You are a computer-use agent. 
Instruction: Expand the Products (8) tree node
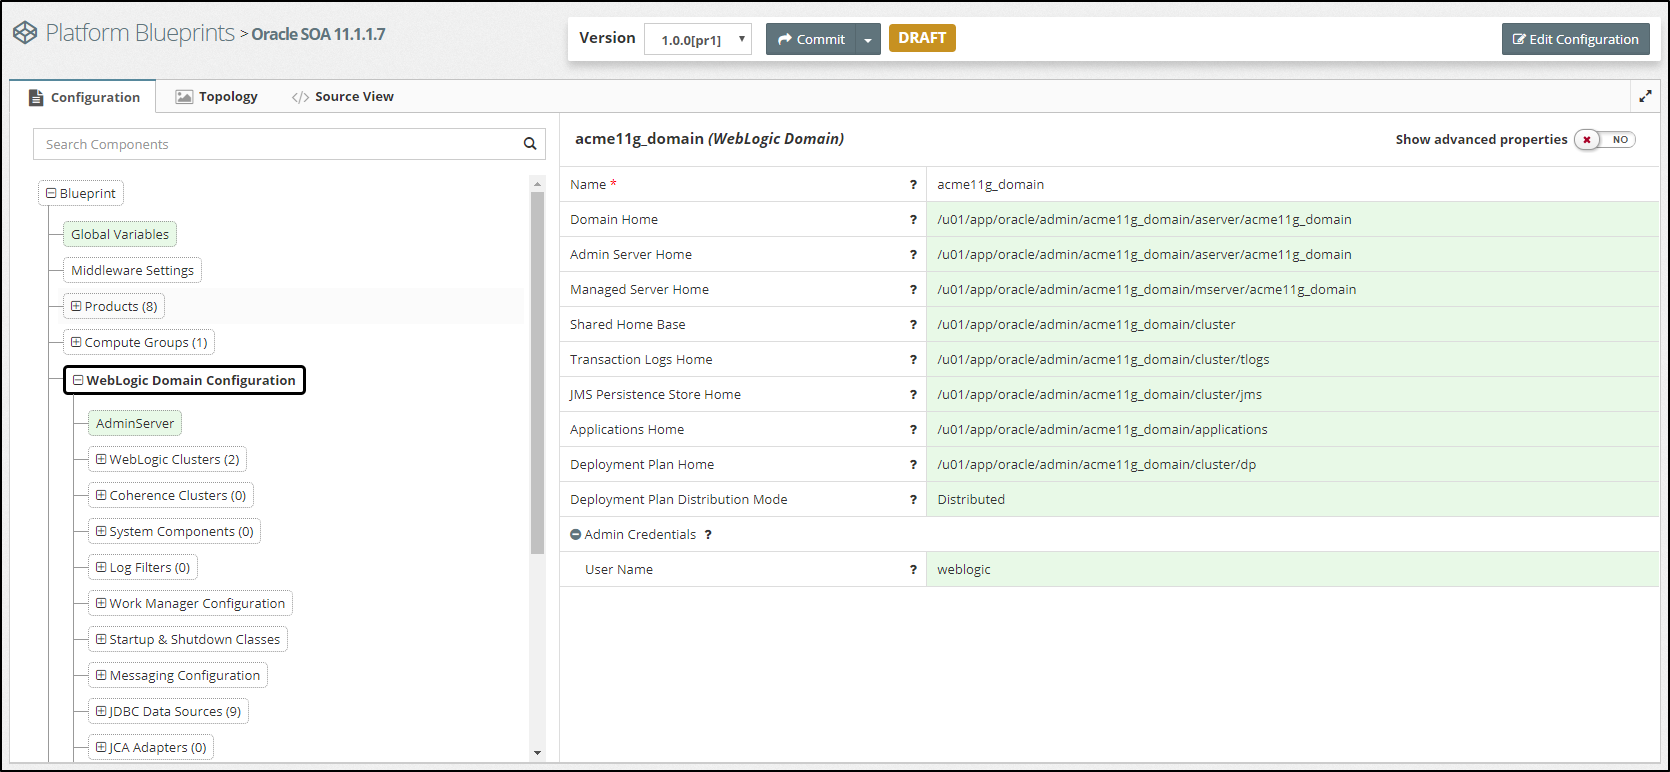[76, 306]
